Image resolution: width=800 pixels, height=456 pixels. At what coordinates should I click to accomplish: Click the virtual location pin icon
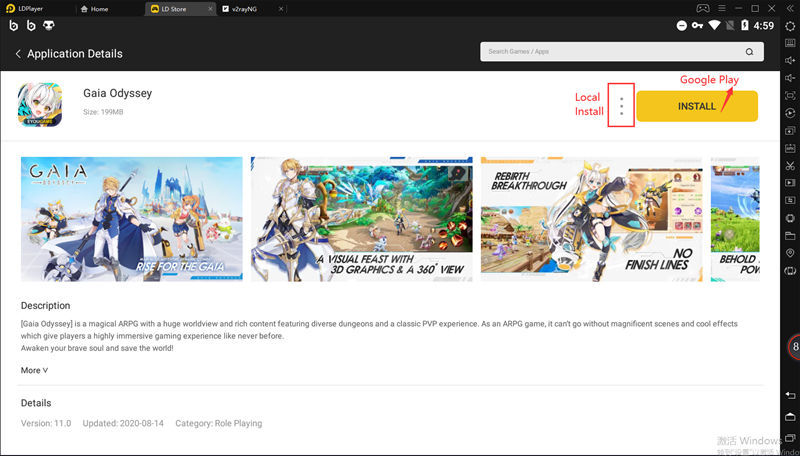click(x=790, y=254)
